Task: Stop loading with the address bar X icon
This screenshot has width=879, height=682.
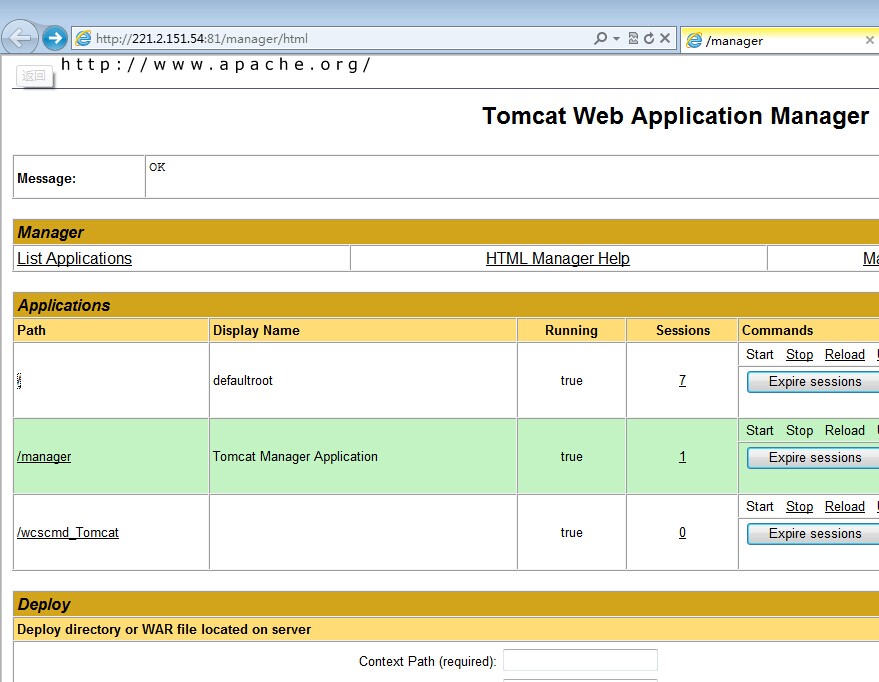Action: tap(665, 38)
